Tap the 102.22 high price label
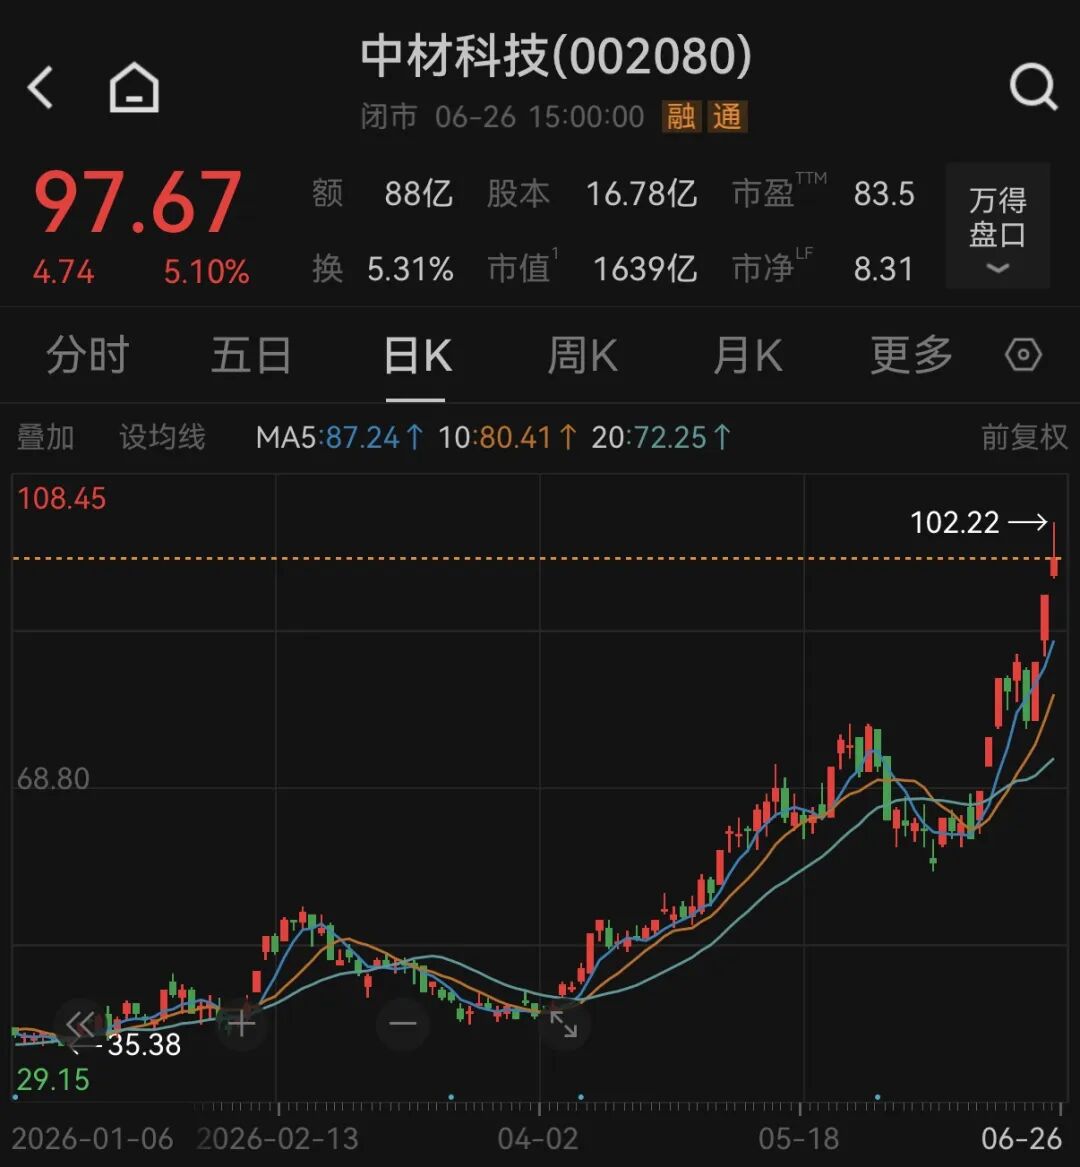 coord(955,522)
